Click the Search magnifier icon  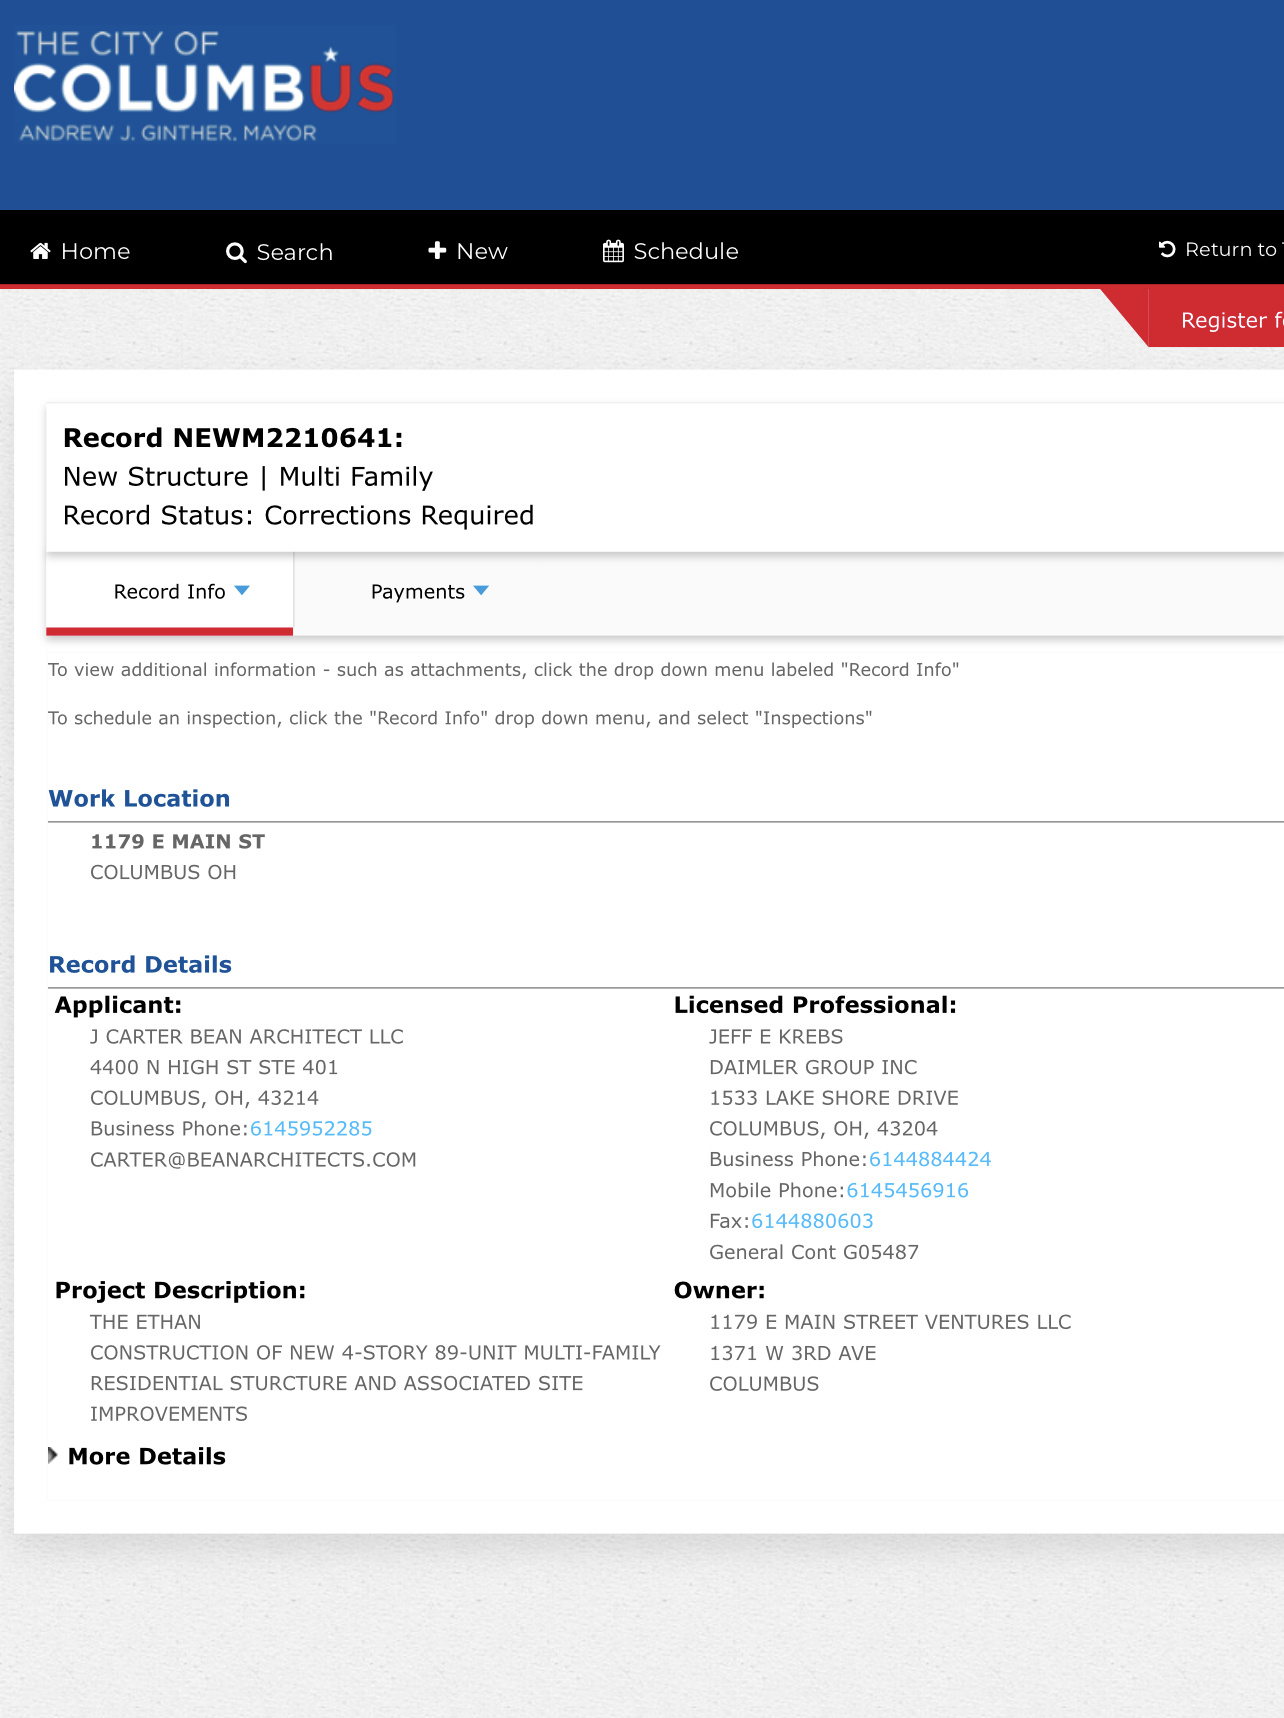[x=236, y=253]
